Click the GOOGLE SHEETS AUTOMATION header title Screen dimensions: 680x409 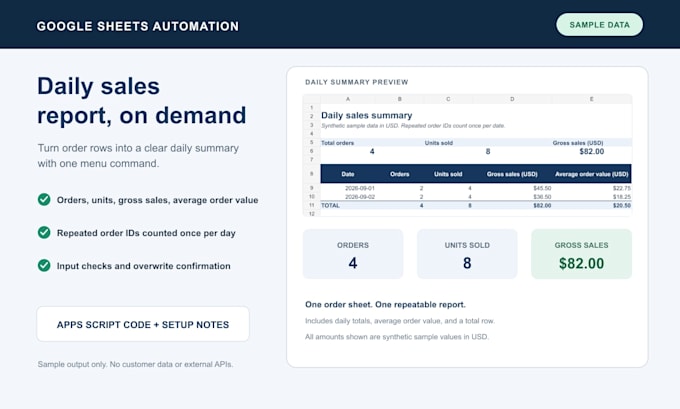coord(137,26)
